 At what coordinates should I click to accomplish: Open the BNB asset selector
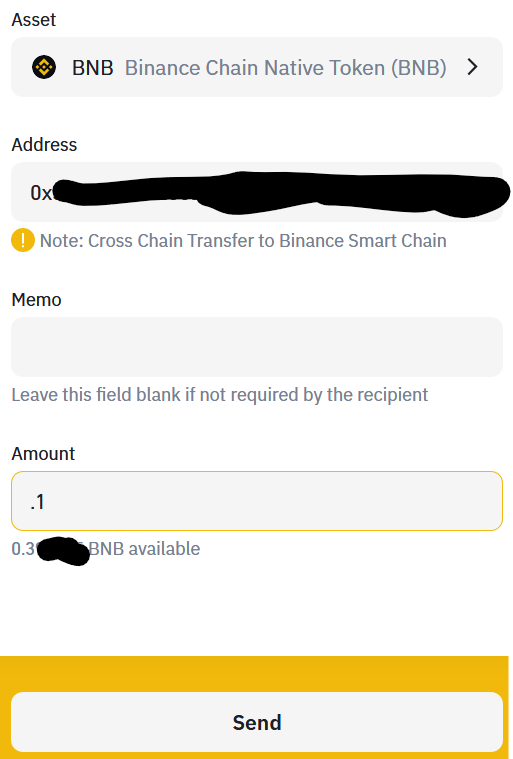click(256, 67)
